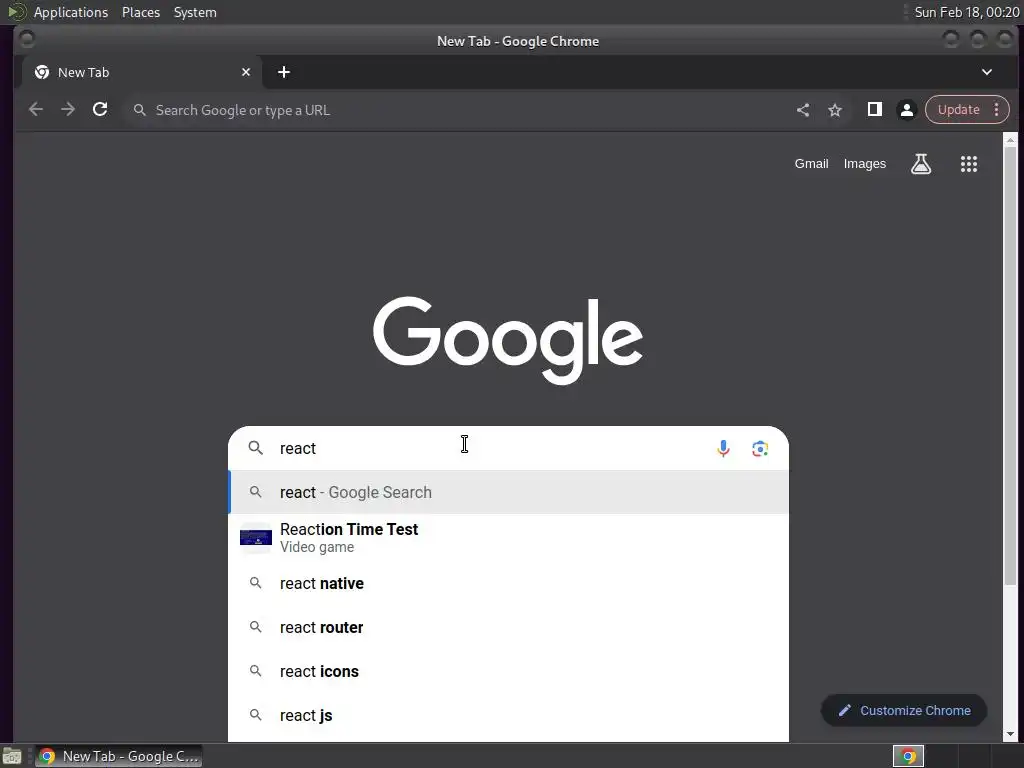Click the Reaction Time Test thumbnail image

[x=256, y=537]
